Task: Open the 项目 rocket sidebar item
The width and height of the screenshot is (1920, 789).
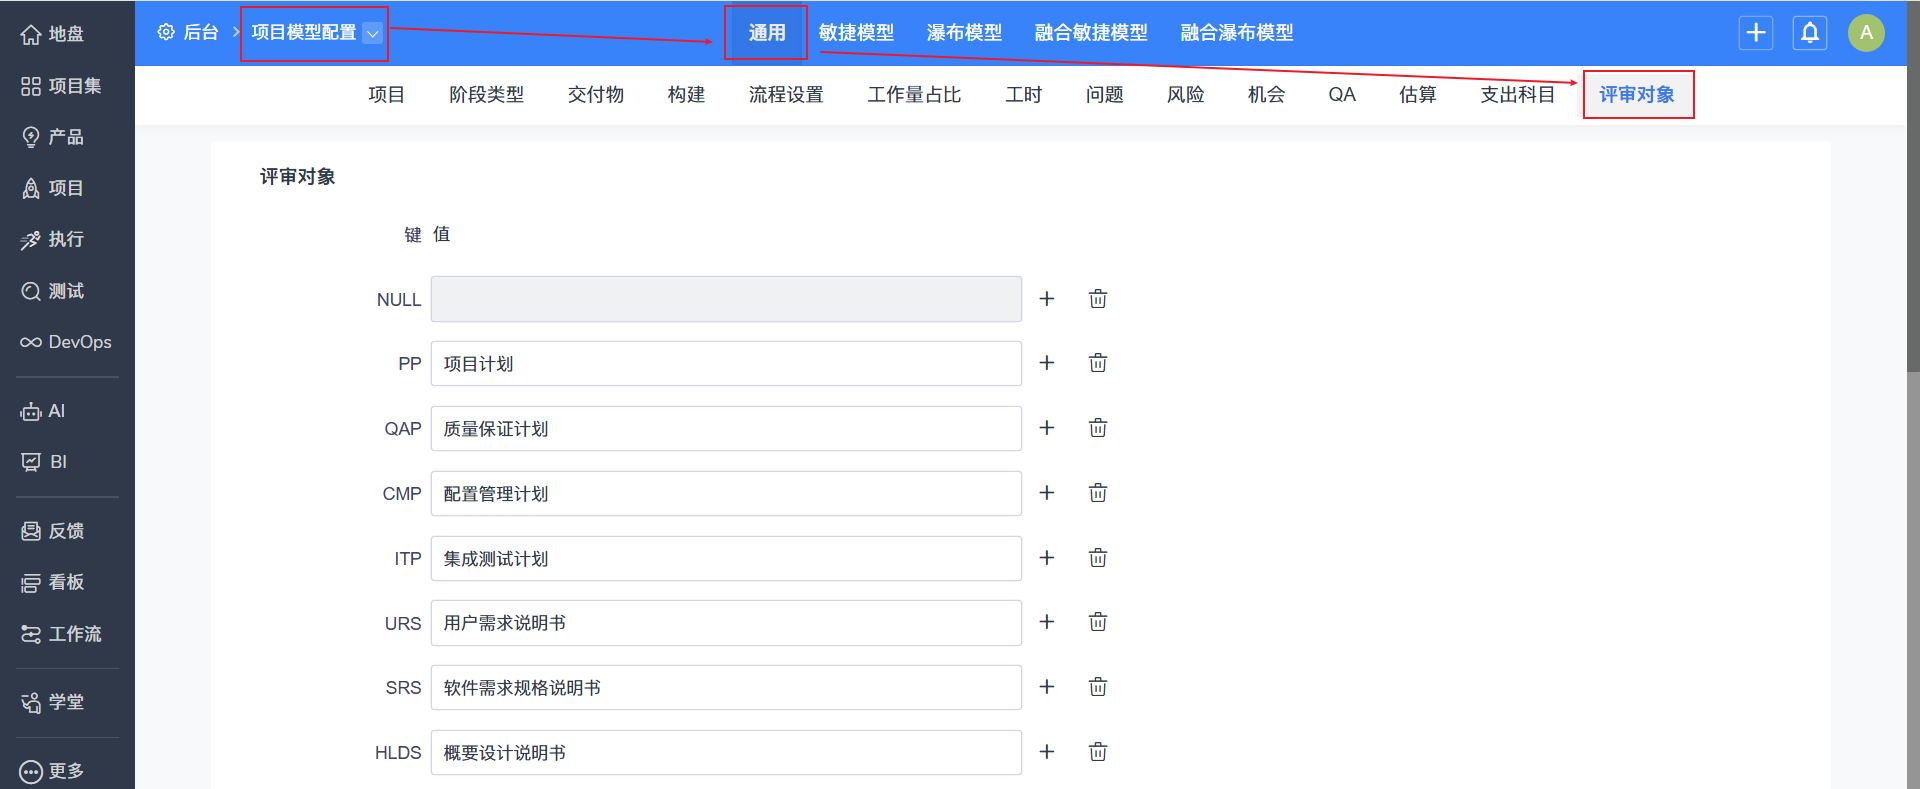Action: (52, 188)
